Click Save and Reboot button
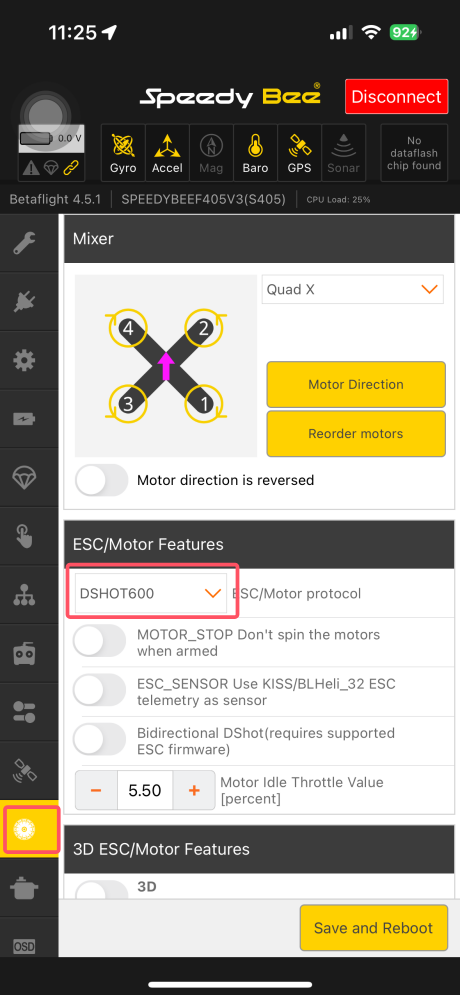 tap(373, 928)
